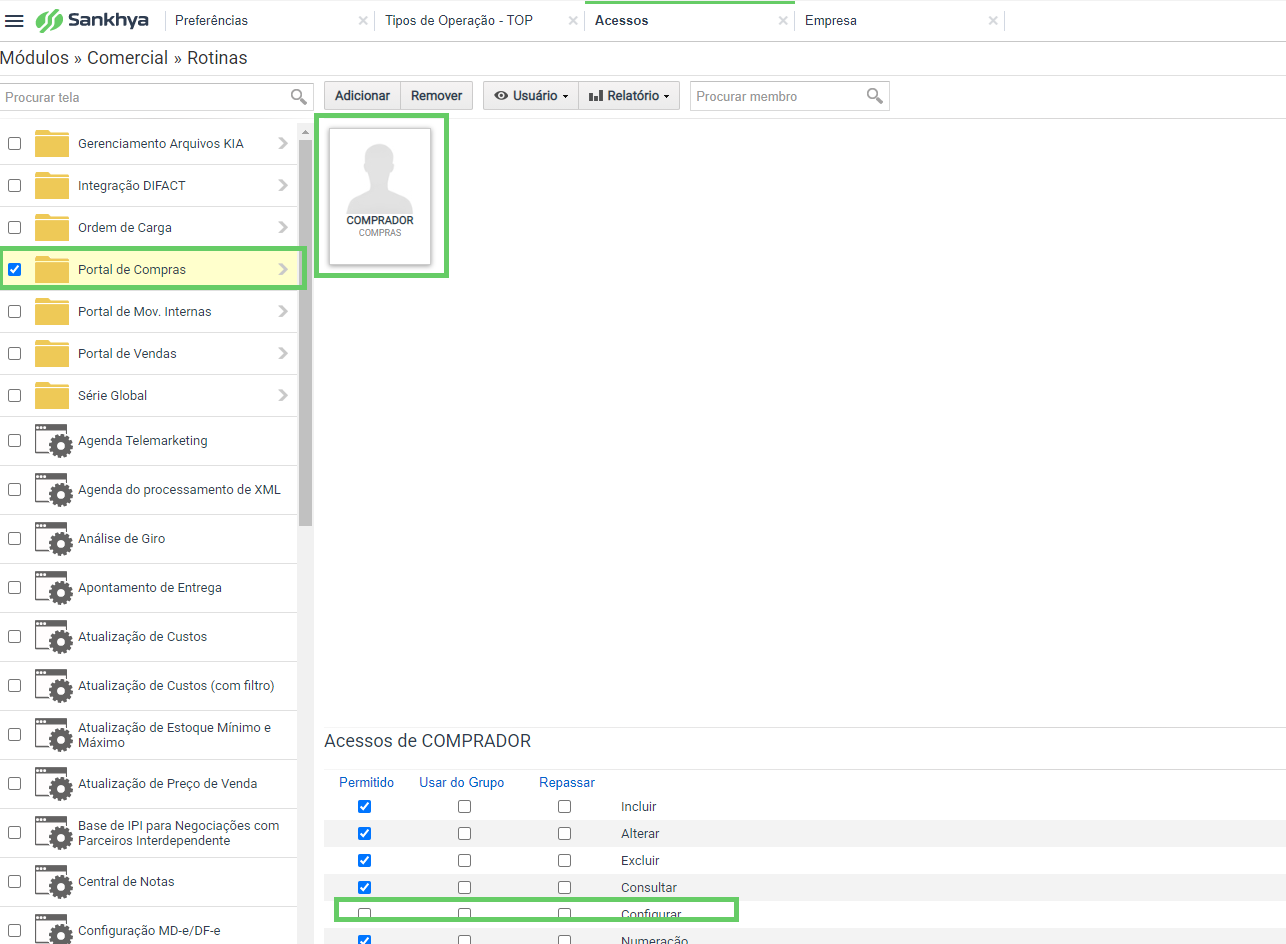Enable the Ordem de Carga checkbox
The width and height of the screenshot is (1286, 944).
(x=14, y=228)
